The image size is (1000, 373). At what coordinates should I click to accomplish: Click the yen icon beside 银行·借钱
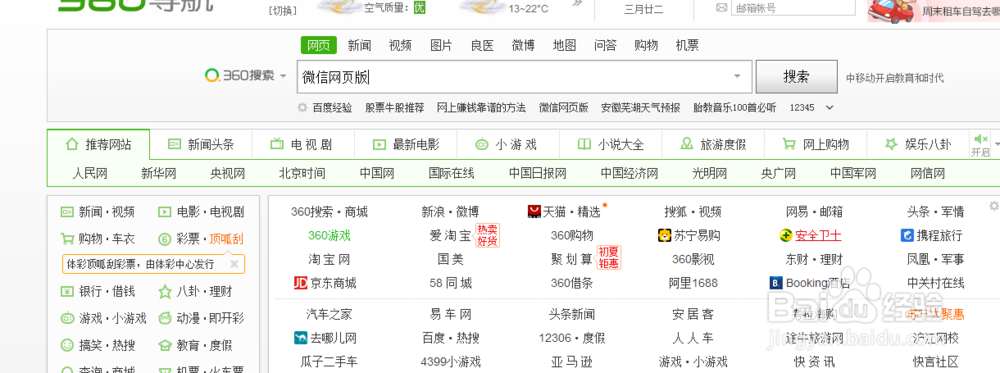pyautogui.click(x=66, y=291)
